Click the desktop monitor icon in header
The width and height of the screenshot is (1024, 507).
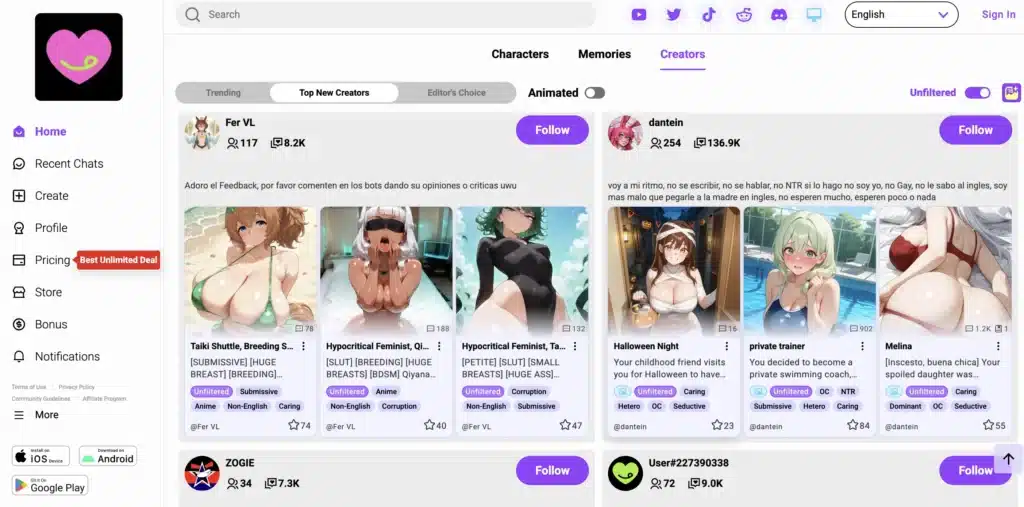(814, 15)
